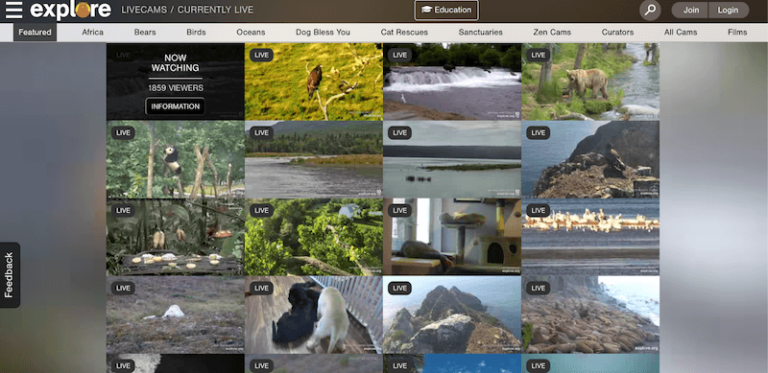Click the Join button
Screen dimensions: 768x373
691,10
